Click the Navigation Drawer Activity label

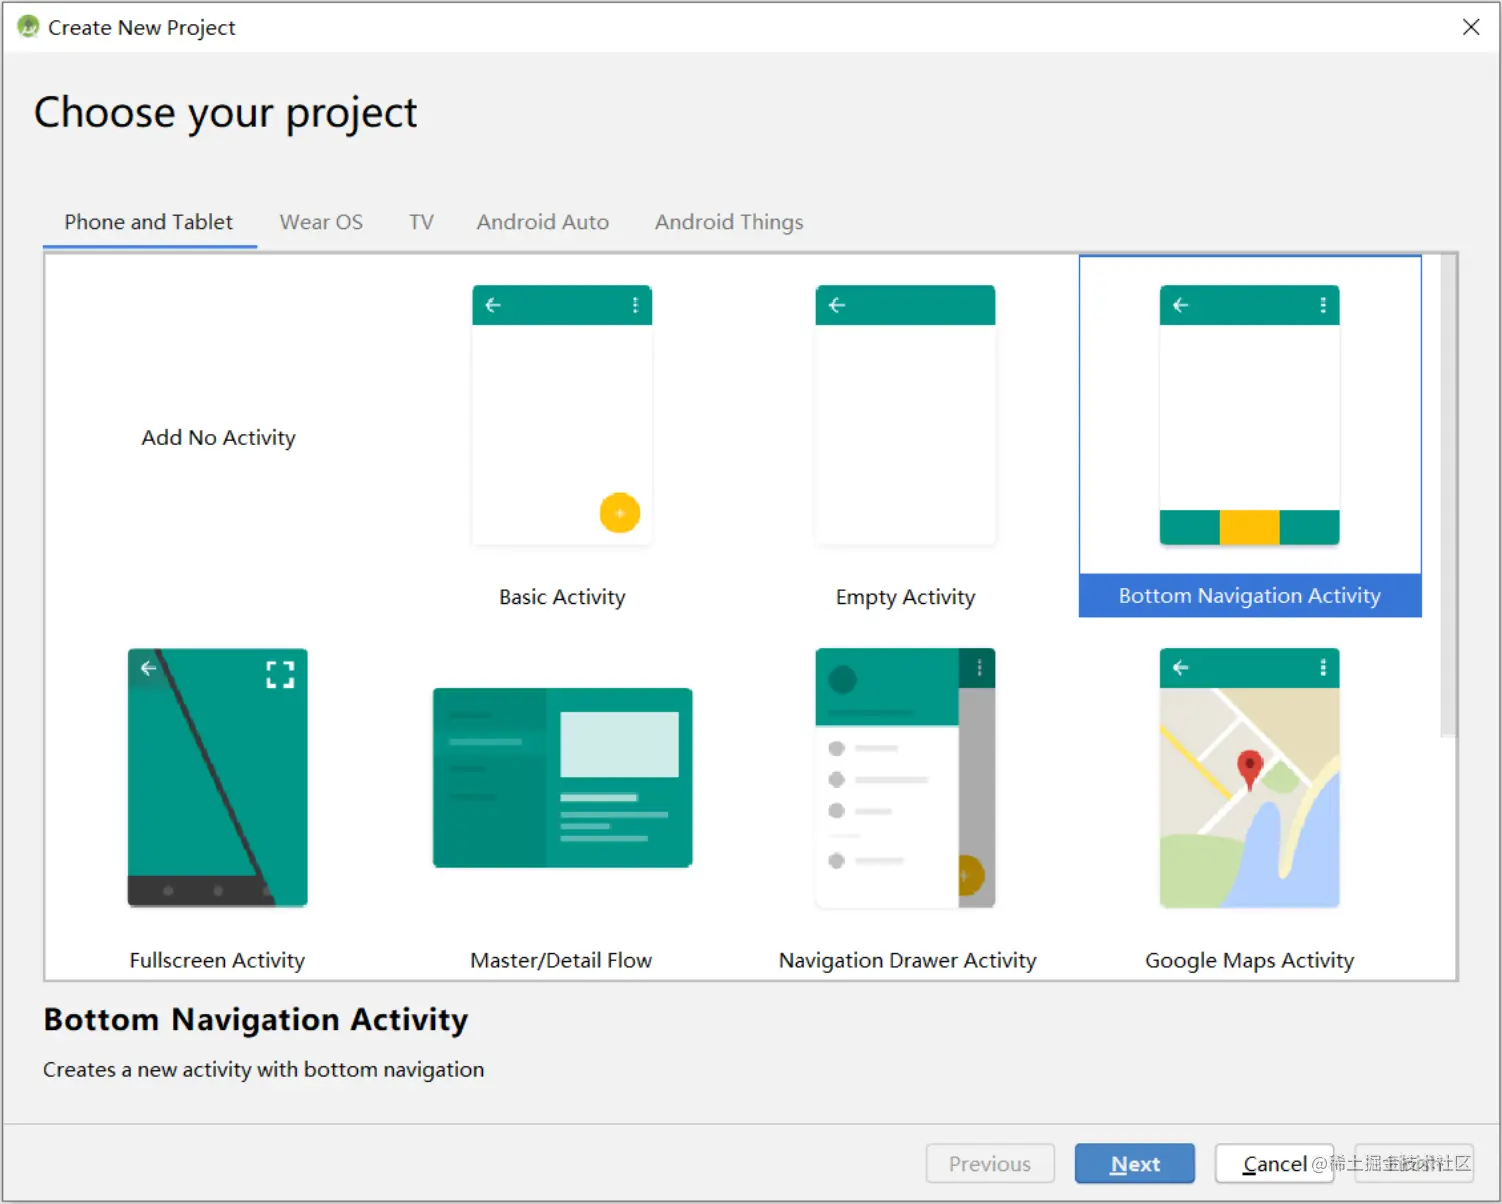(907, 960)
